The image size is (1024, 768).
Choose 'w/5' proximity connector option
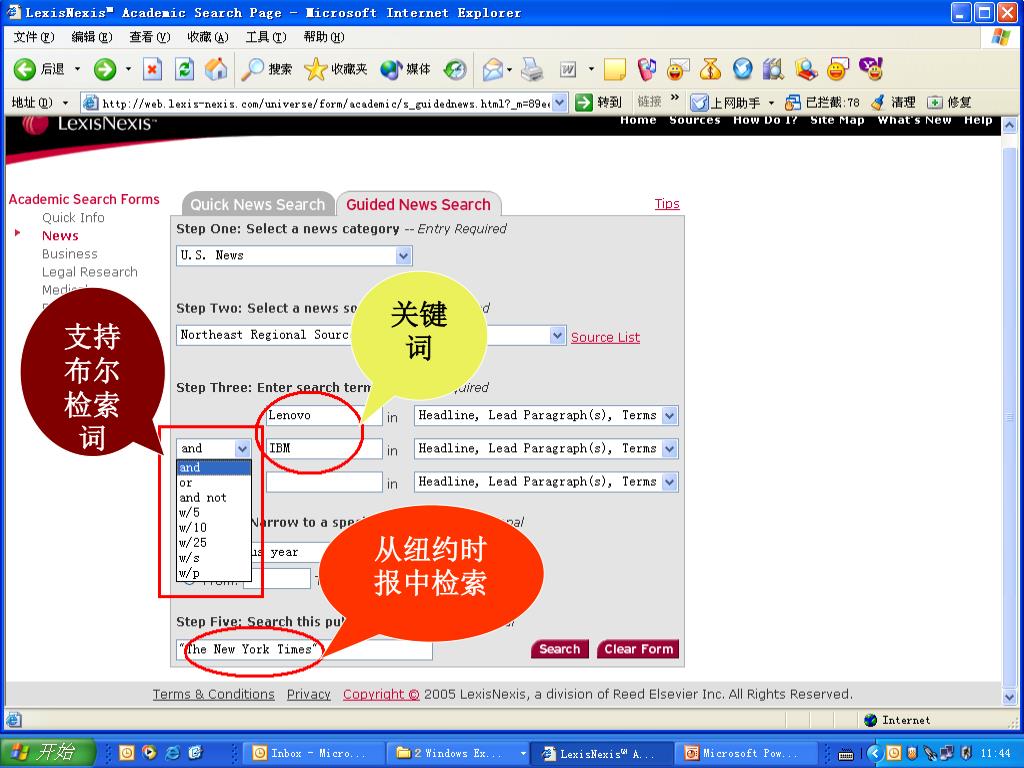214,513
